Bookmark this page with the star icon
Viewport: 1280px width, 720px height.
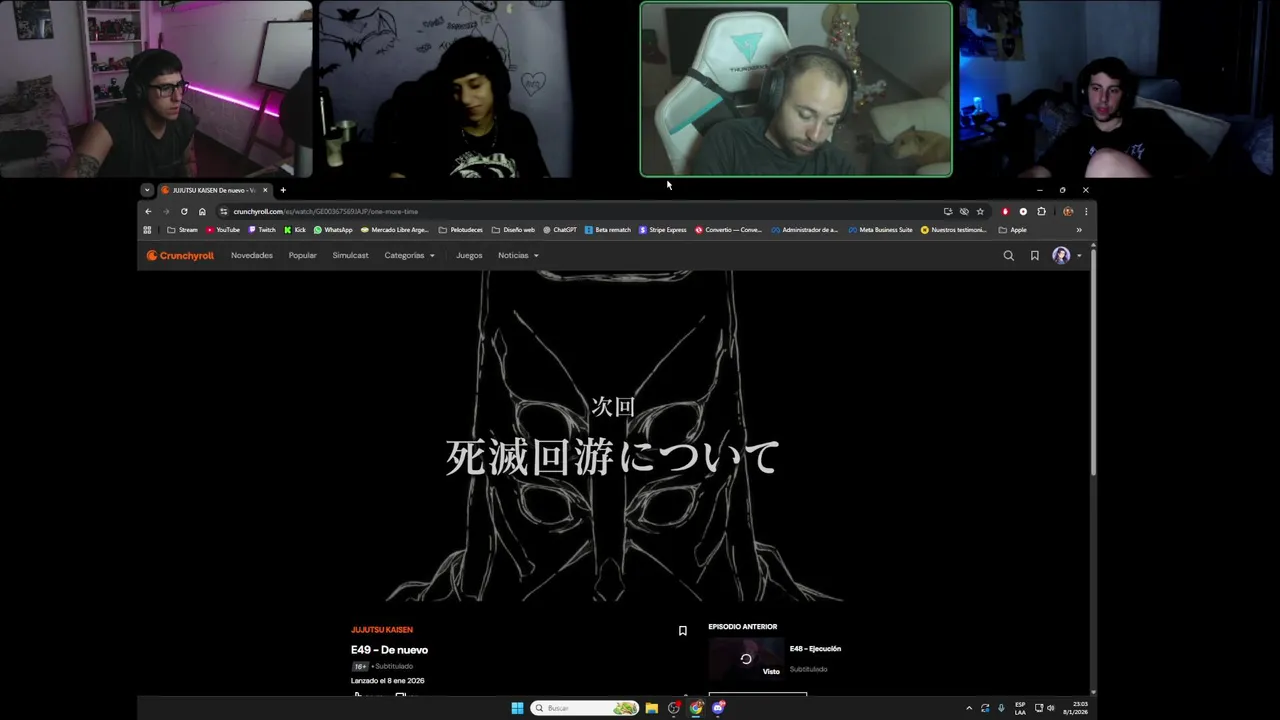tap(980, 211)
